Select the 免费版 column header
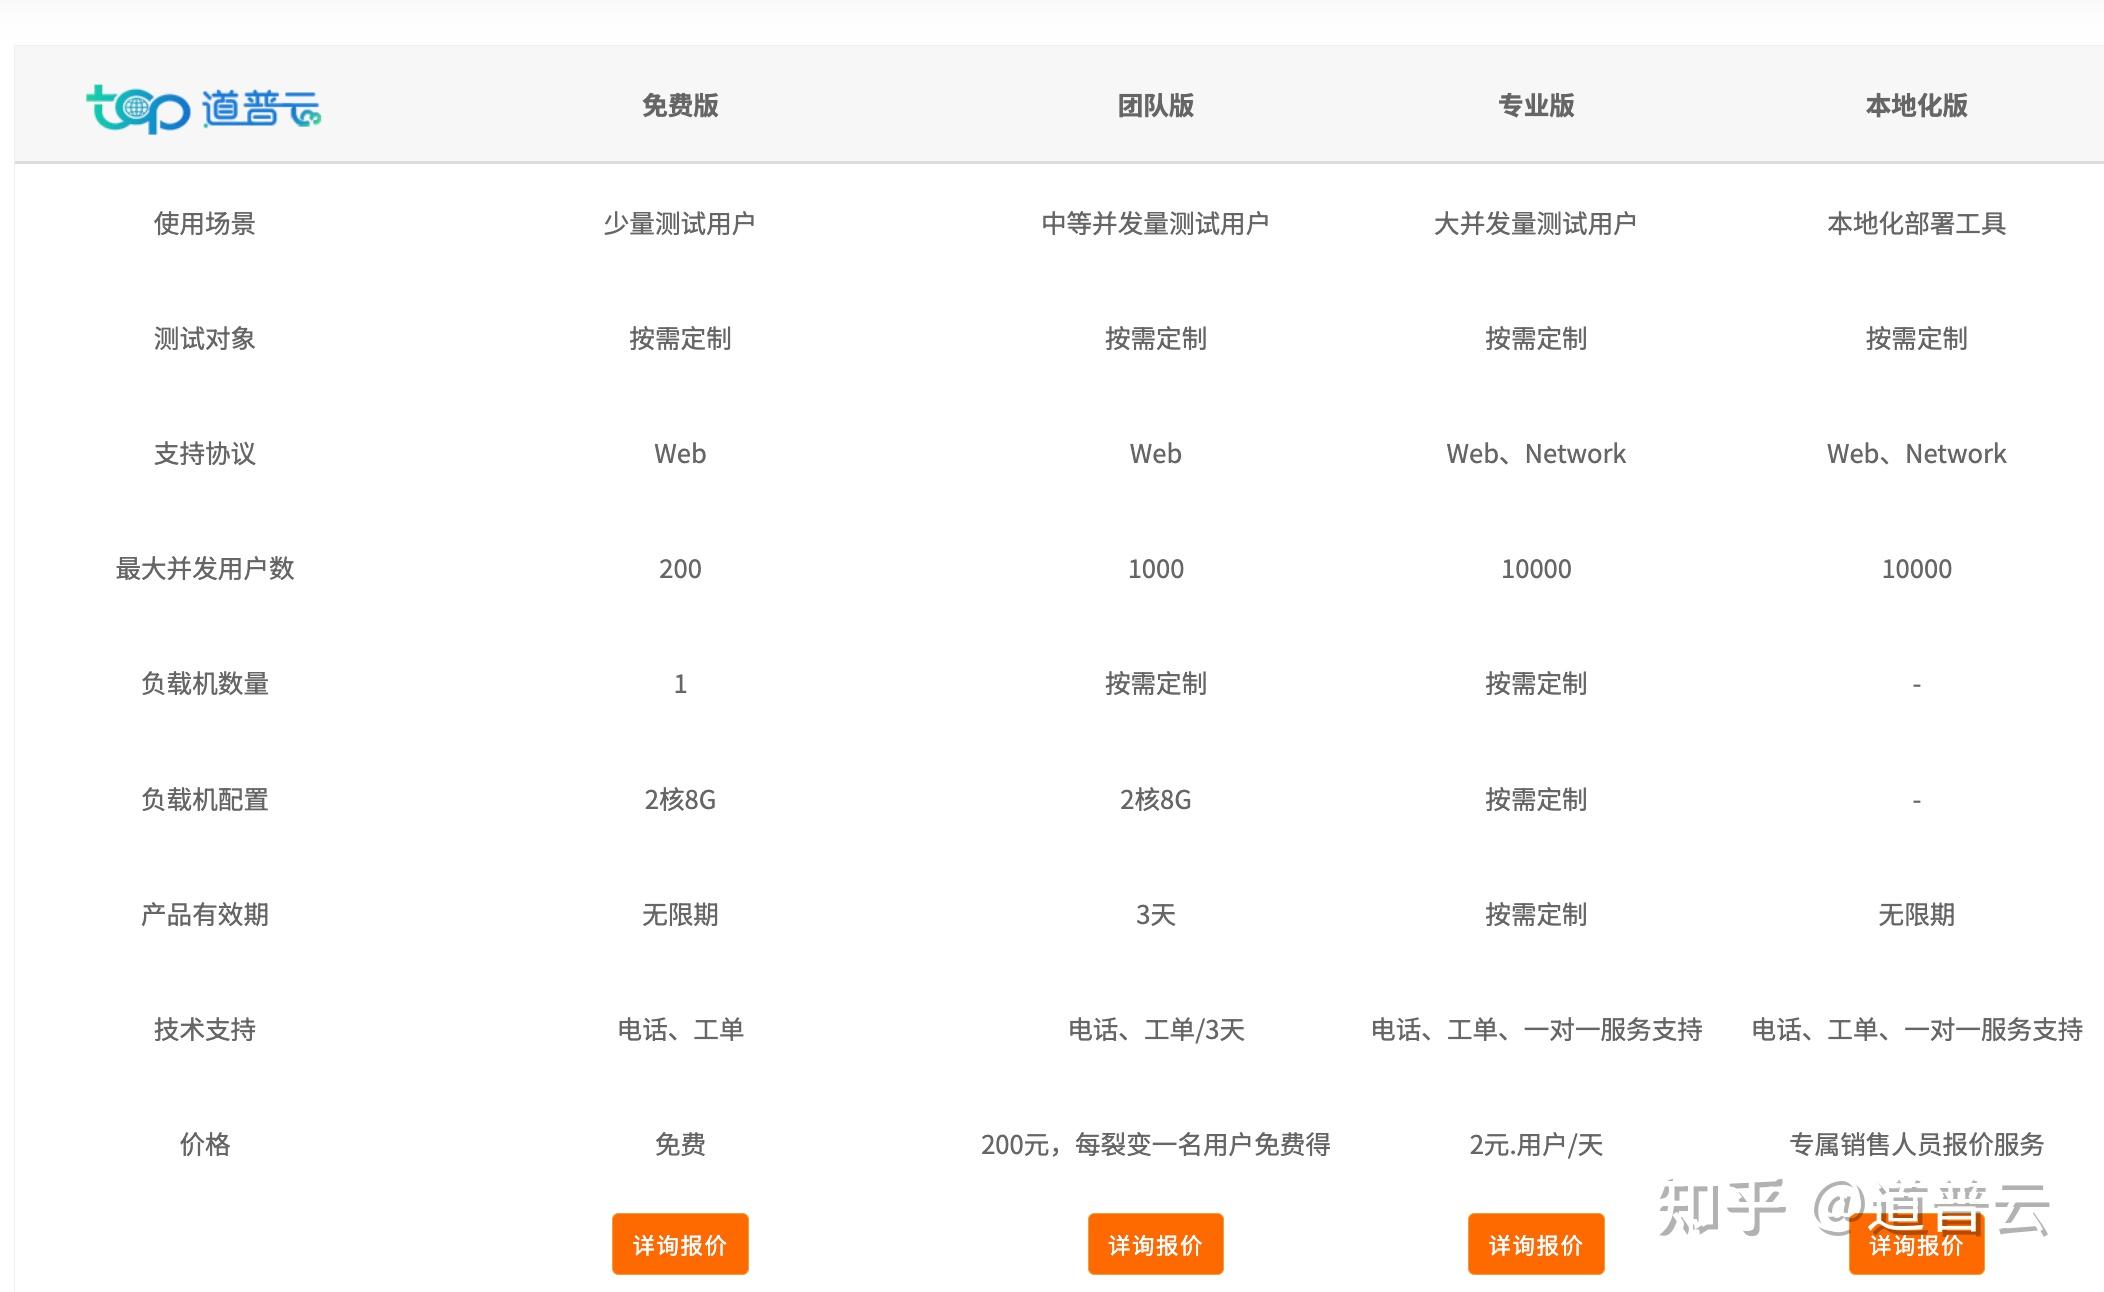 tap(680, 104)
